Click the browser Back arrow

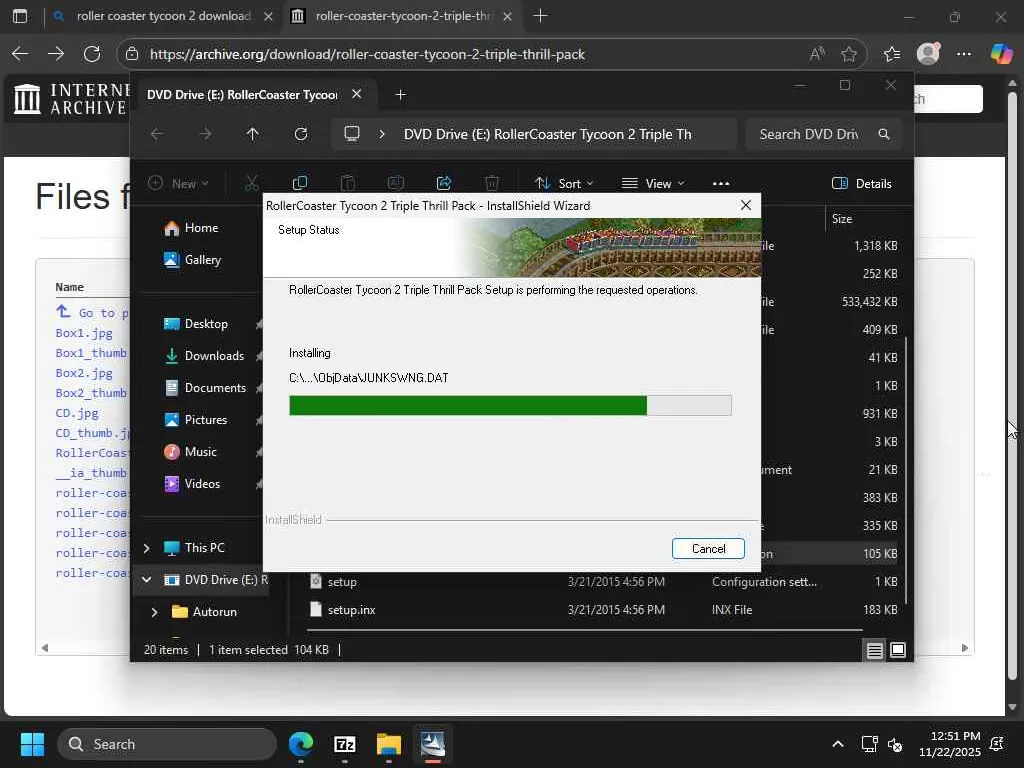point(20,54)
